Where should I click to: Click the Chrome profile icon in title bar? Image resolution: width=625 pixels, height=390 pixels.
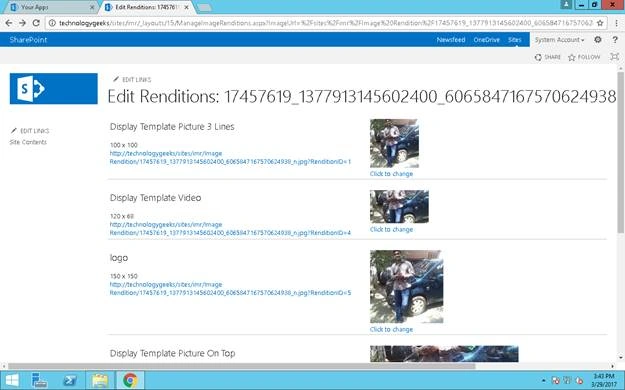click(x=566, y=5)
